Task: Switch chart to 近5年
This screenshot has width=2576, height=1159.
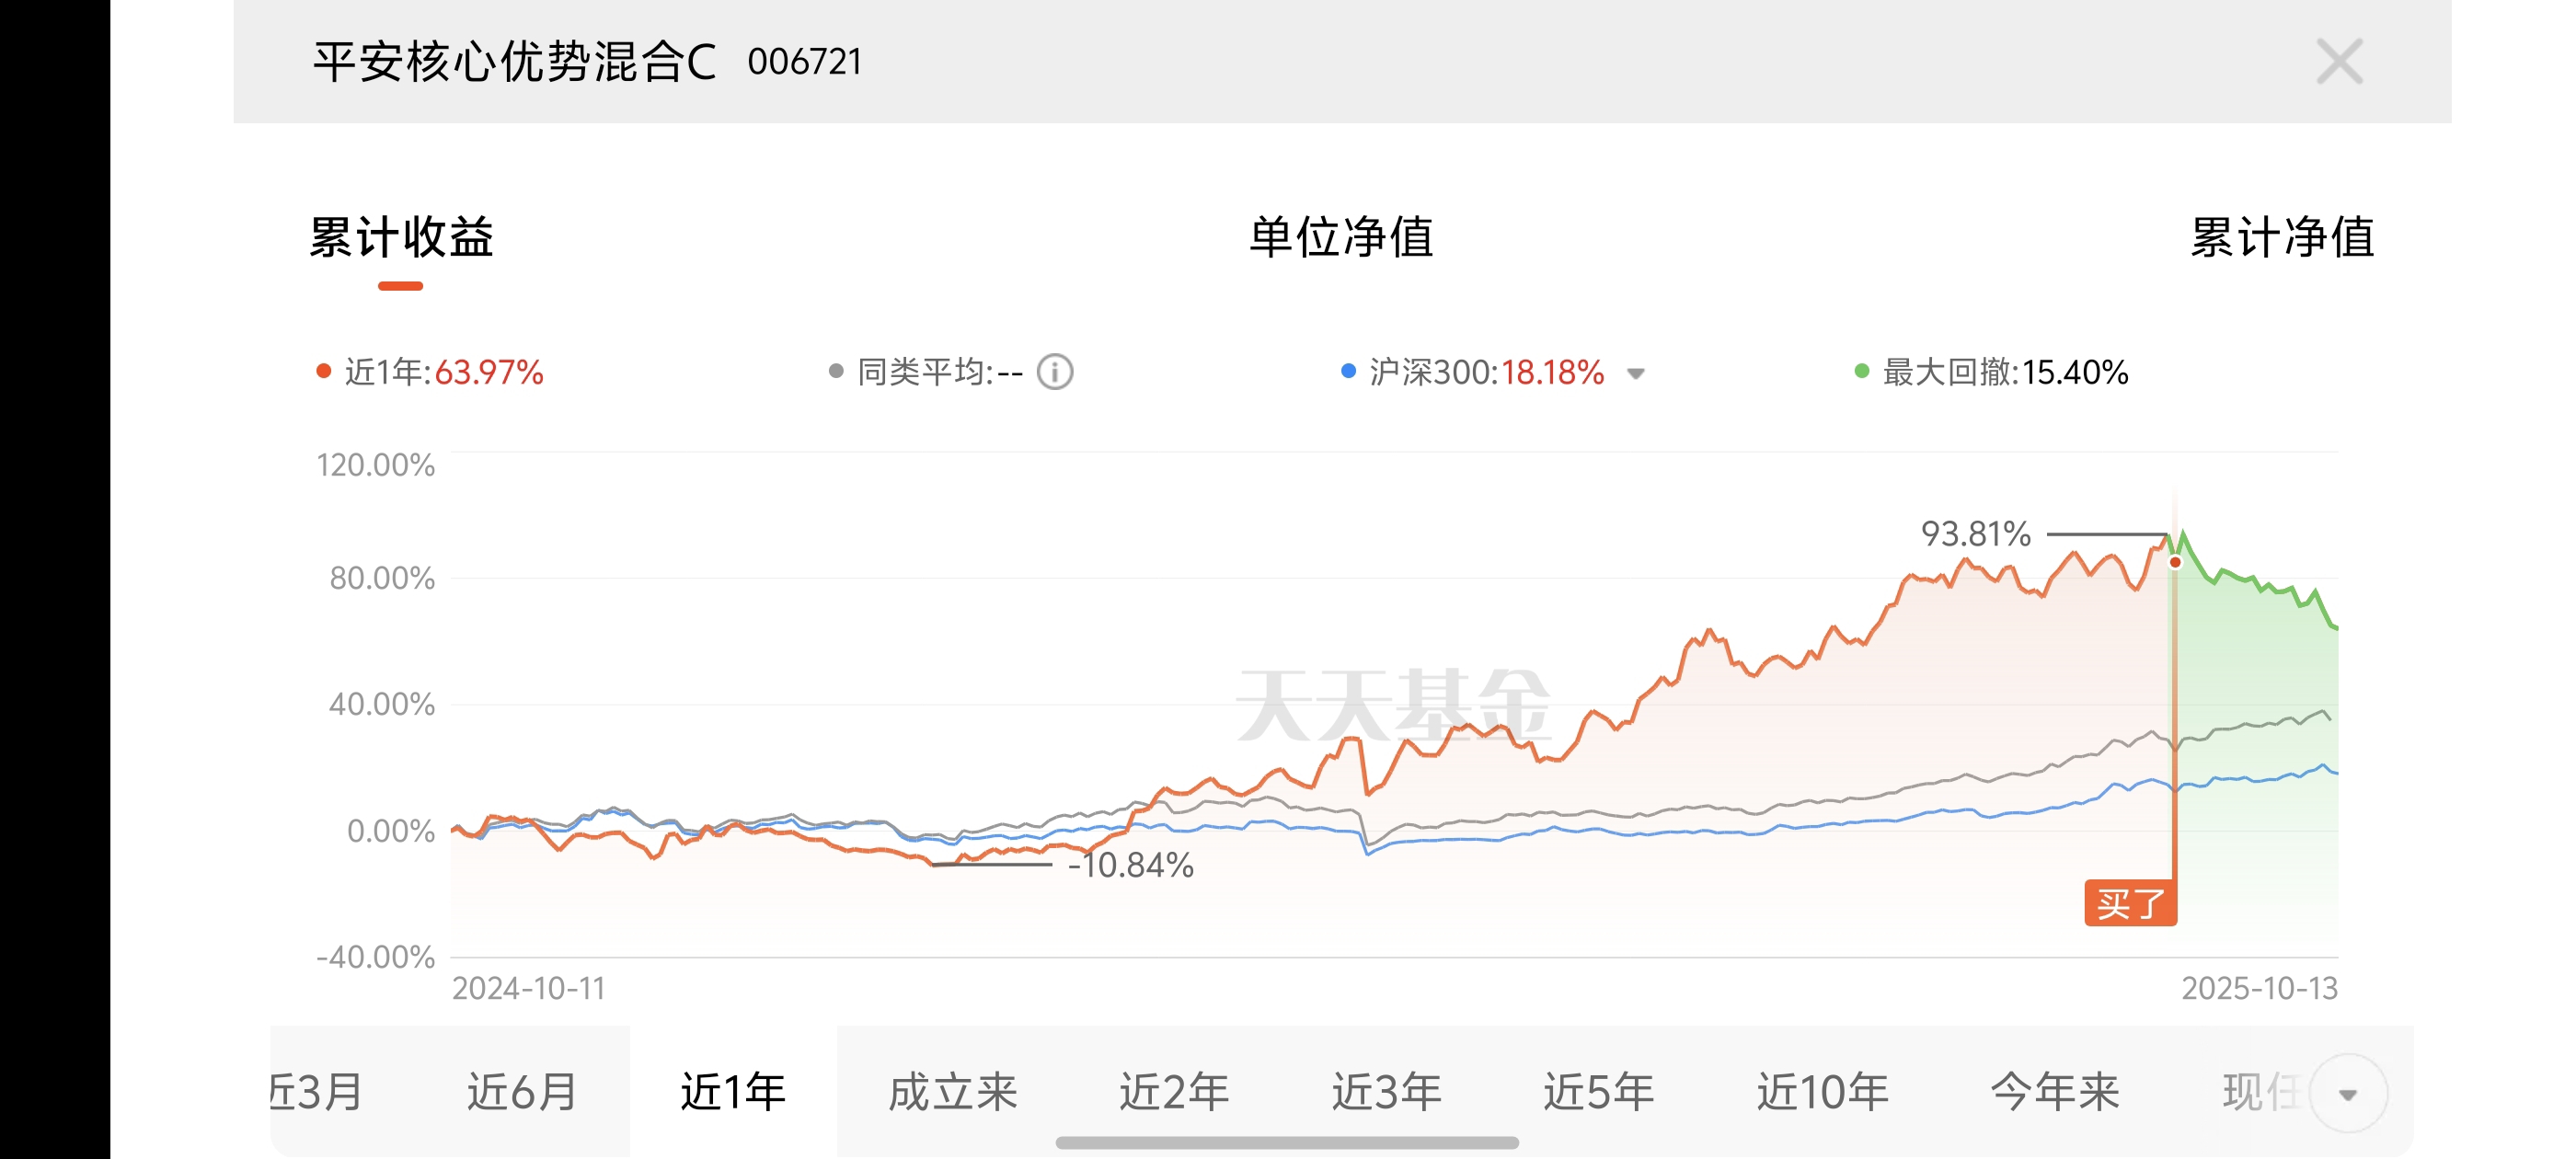Action: pyautogui.click(x=1598, y=1091)
